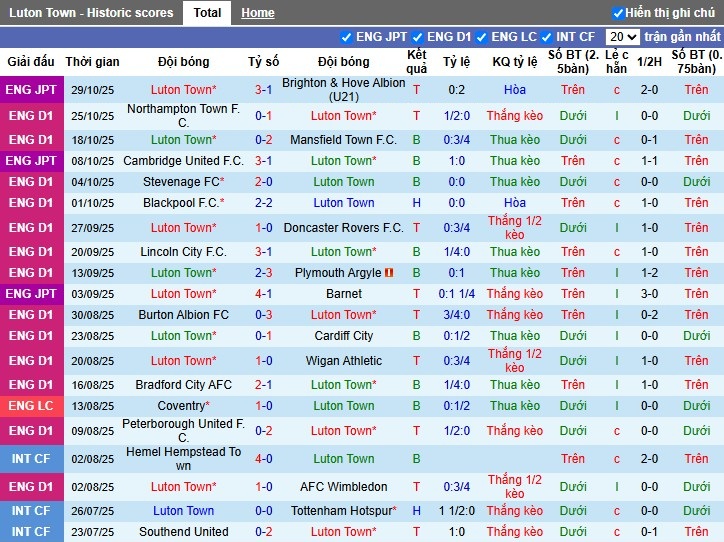The image size is (724, 542).
Task: Click the Lẻ chẵn column header
Action: coord(616,62)
